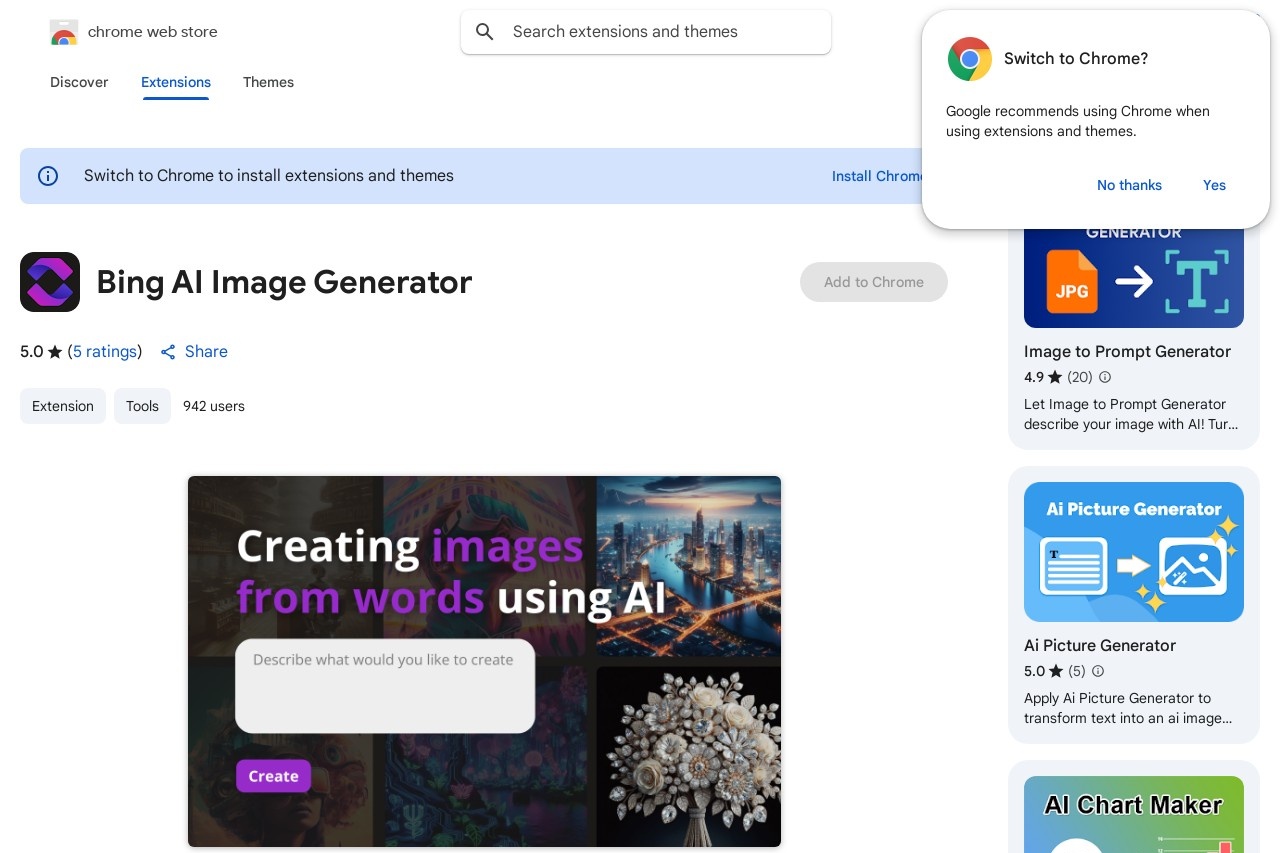This screenshot has width=1280, height=853.
Task: Click the Share icon
Action: (x=168, y=352)
